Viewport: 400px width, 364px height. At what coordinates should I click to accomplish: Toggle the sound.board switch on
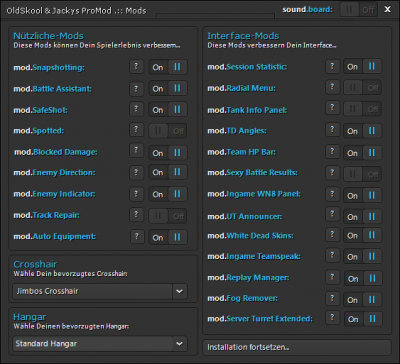pos(359,10)
